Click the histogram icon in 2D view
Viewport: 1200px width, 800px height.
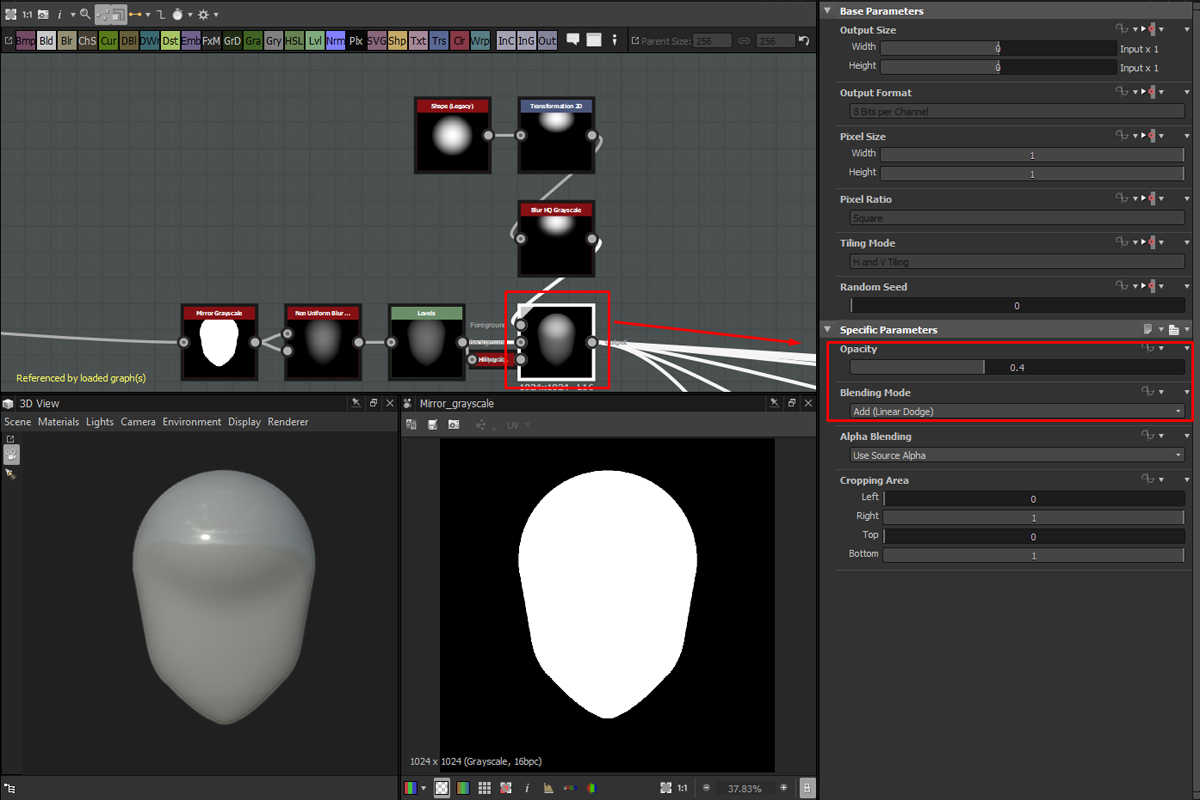click(548, 788)
